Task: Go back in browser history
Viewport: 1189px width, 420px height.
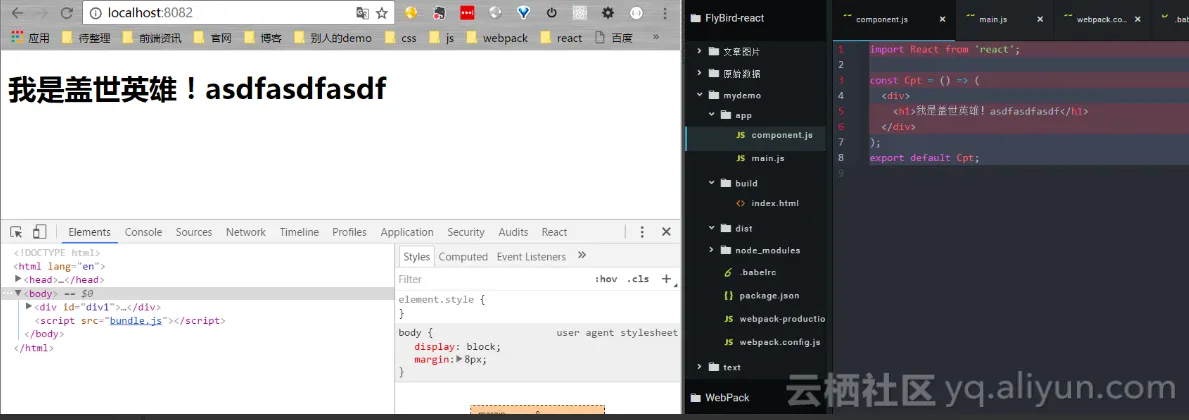Action: pyautogui.click(x=17, y=13)
